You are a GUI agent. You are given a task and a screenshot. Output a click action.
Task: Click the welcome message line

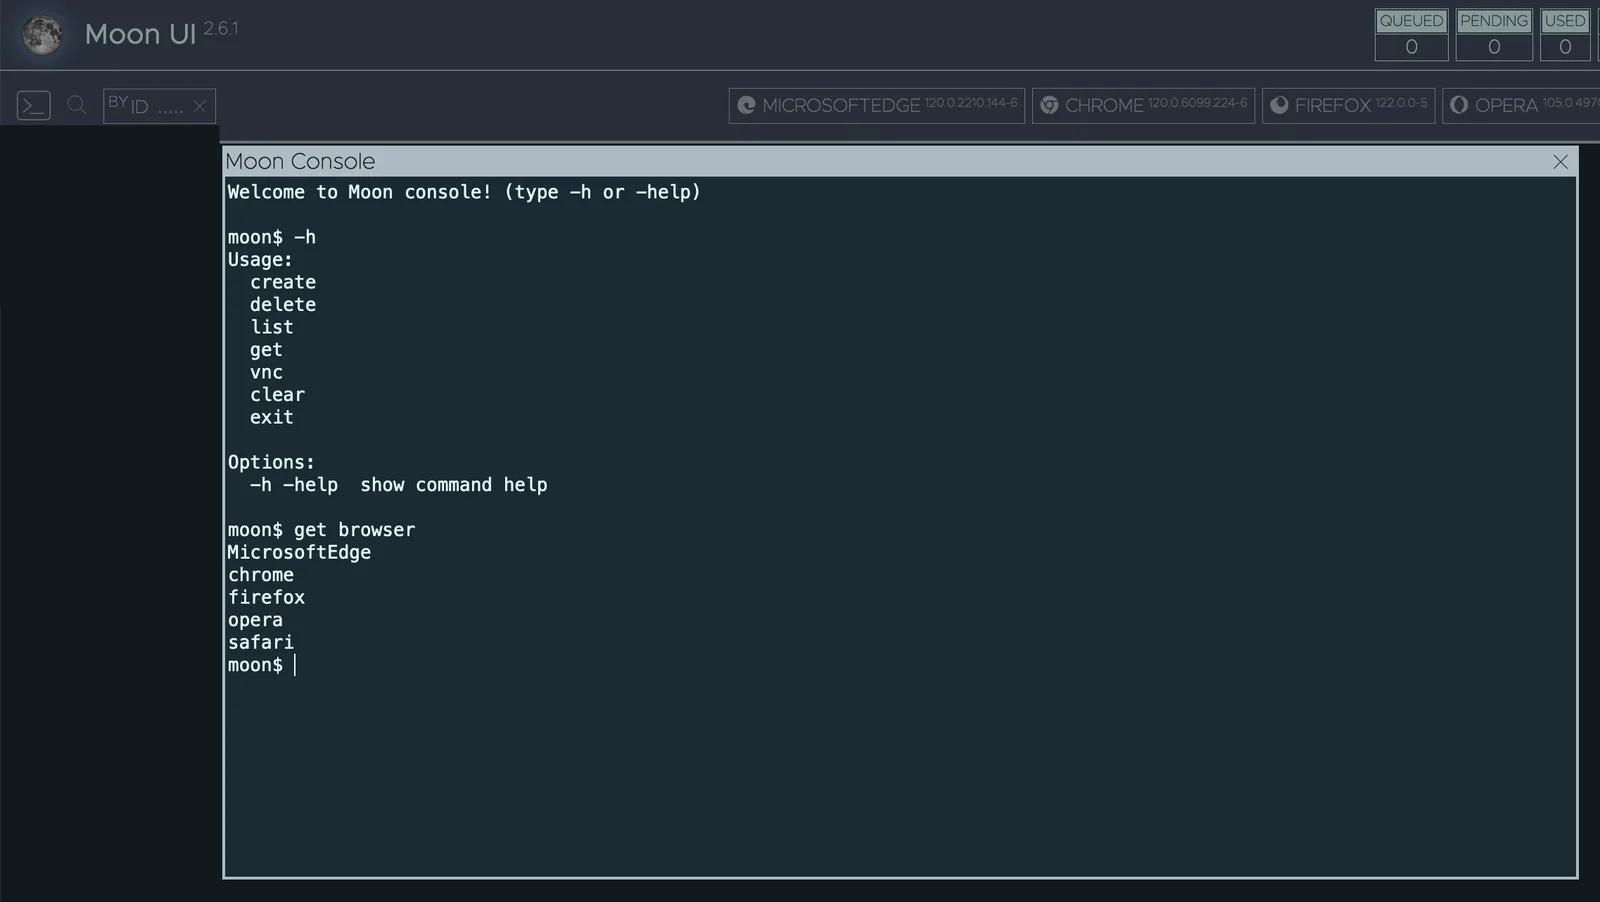pyautogui.click(x=464, y=192)
